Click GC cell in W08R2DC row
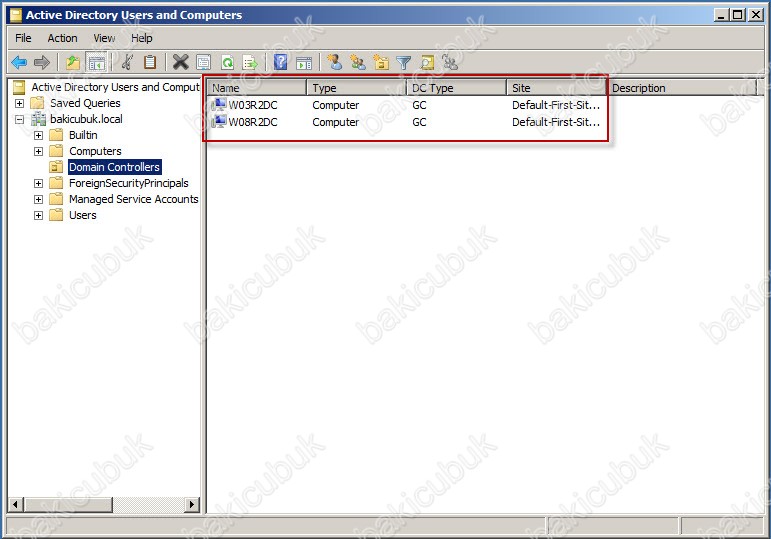 tap(419, 122)
